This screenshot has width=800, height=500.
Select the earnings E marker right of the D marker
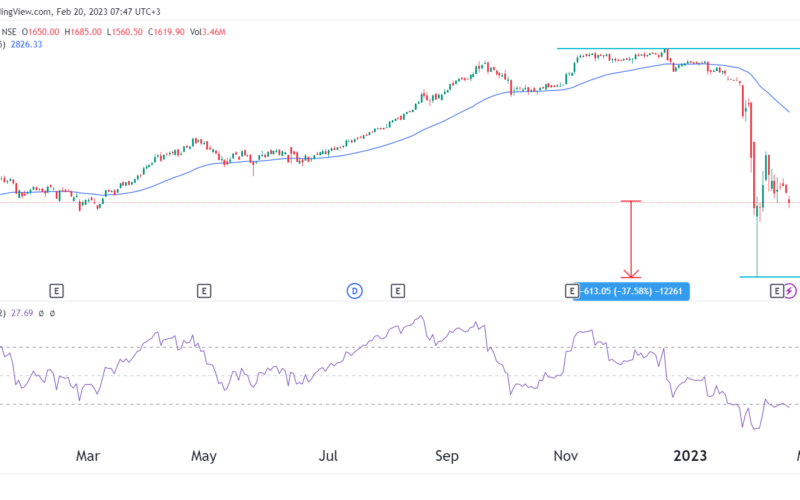pyautogui.click(x=397, y=291)
